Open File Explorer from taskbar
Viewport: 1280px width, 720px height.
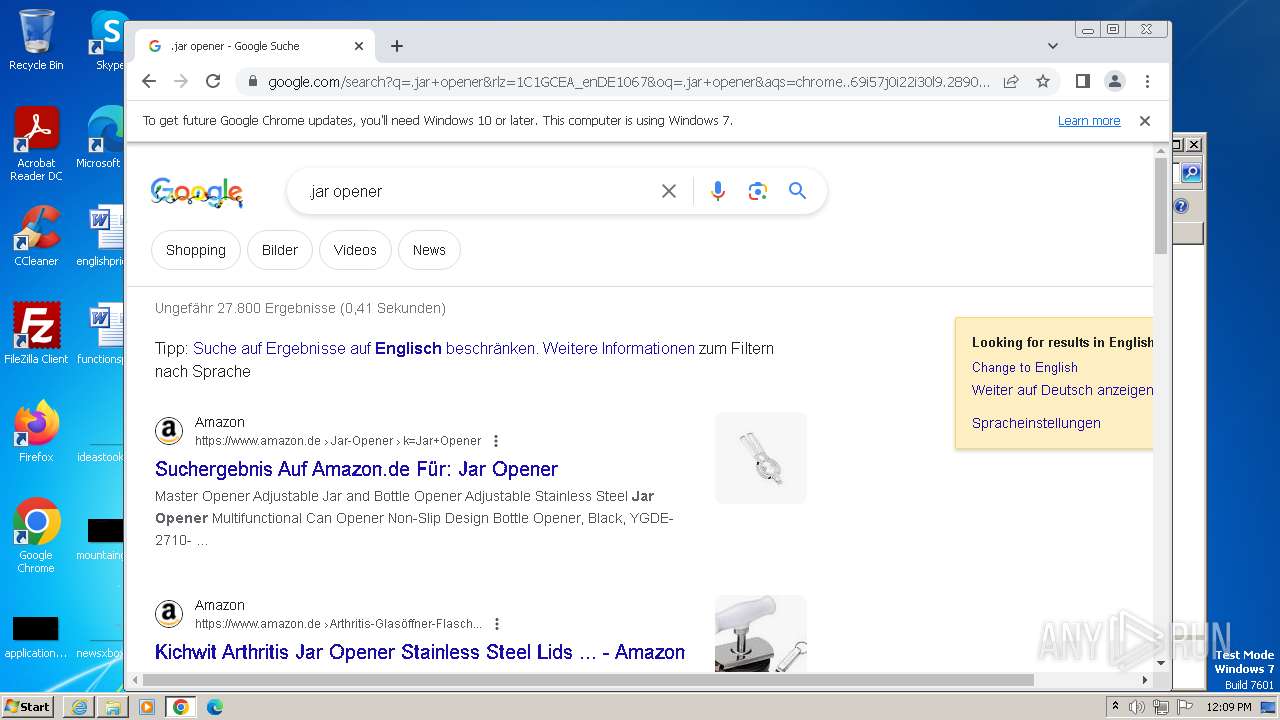113,707
